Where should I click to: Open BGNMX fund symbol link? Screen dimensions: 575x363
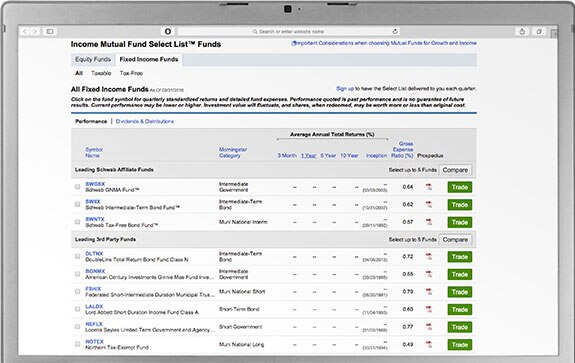(95, 271)
